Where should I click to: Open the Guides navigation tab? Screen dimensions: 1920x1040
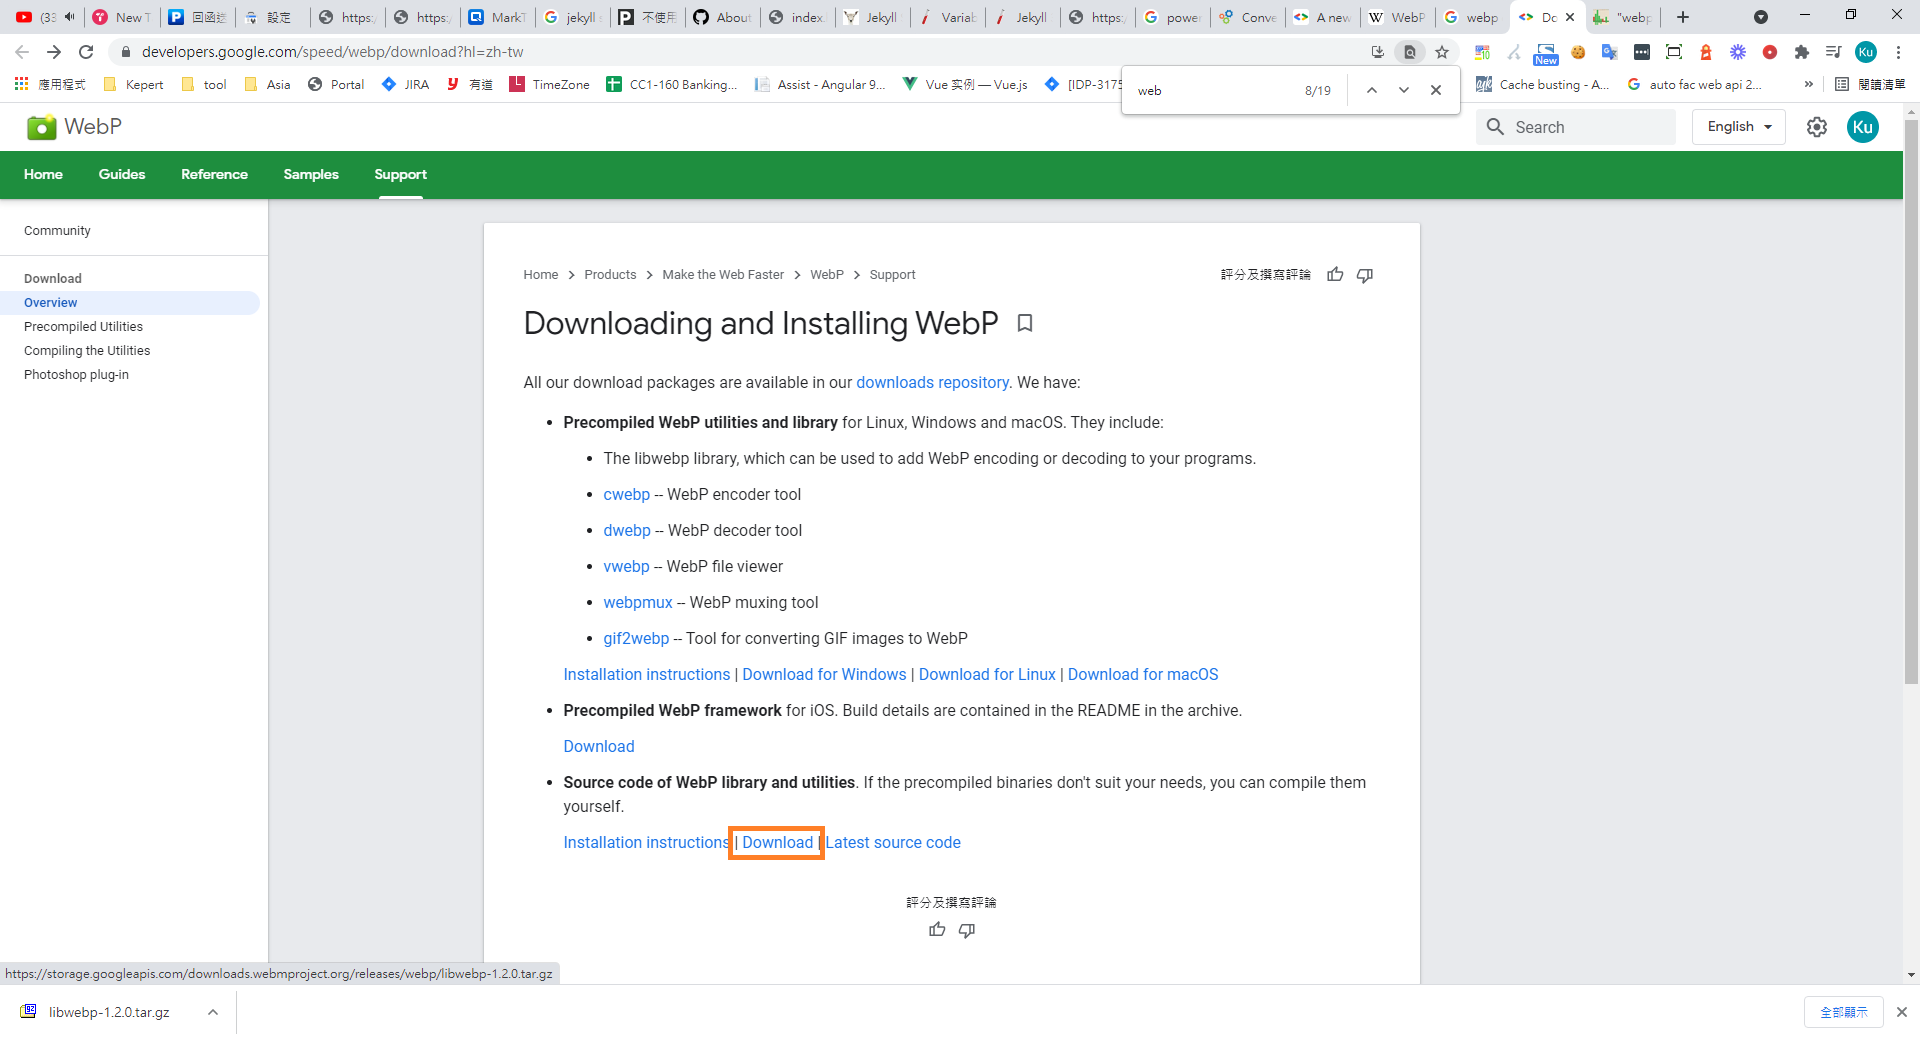(x=122, y=174)
